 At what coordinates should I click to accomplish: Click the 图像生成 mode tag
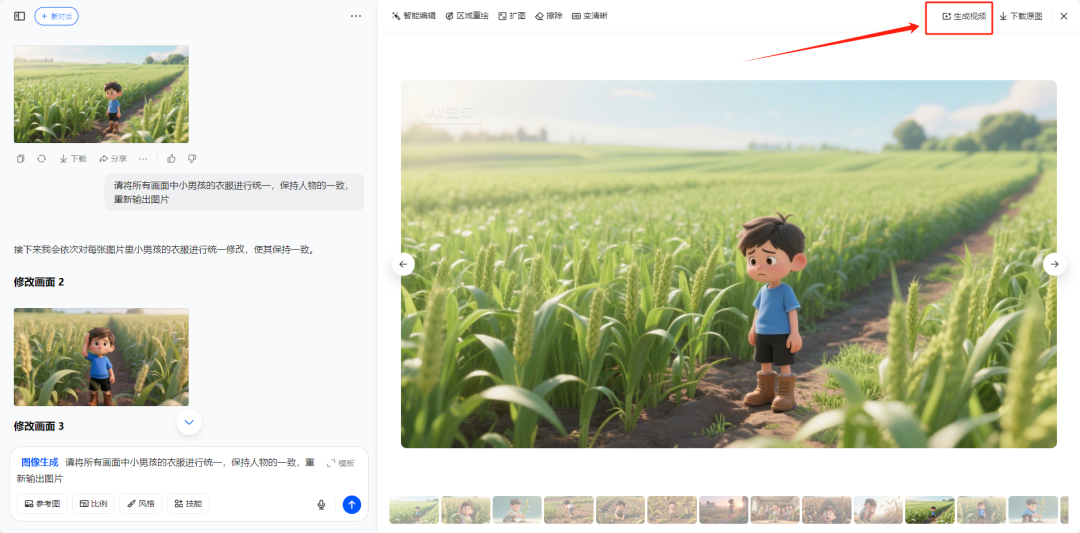pos(40,462)
